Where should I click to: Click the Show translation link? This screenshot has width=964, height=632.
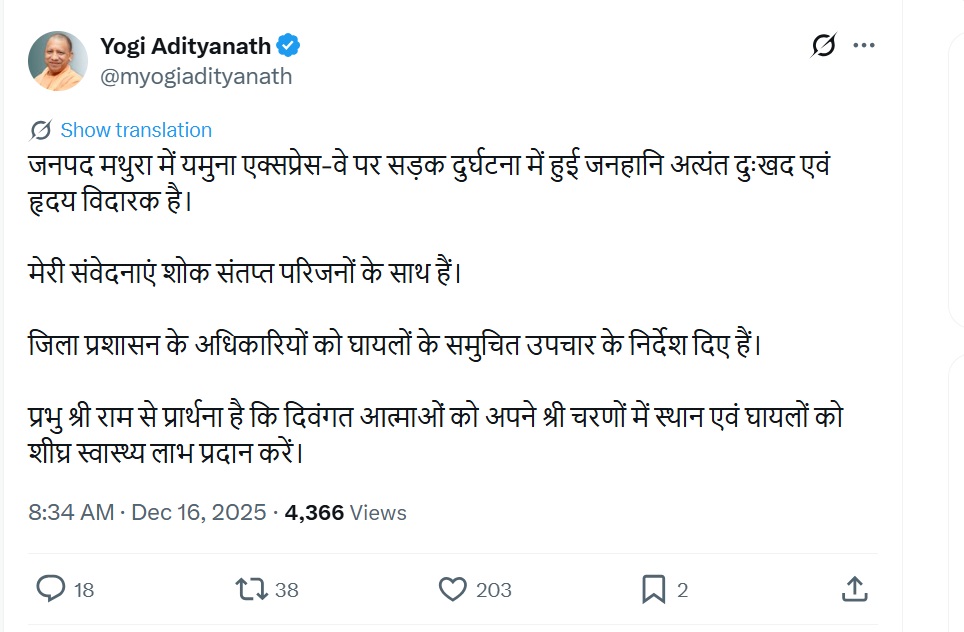tap(136, 130)
